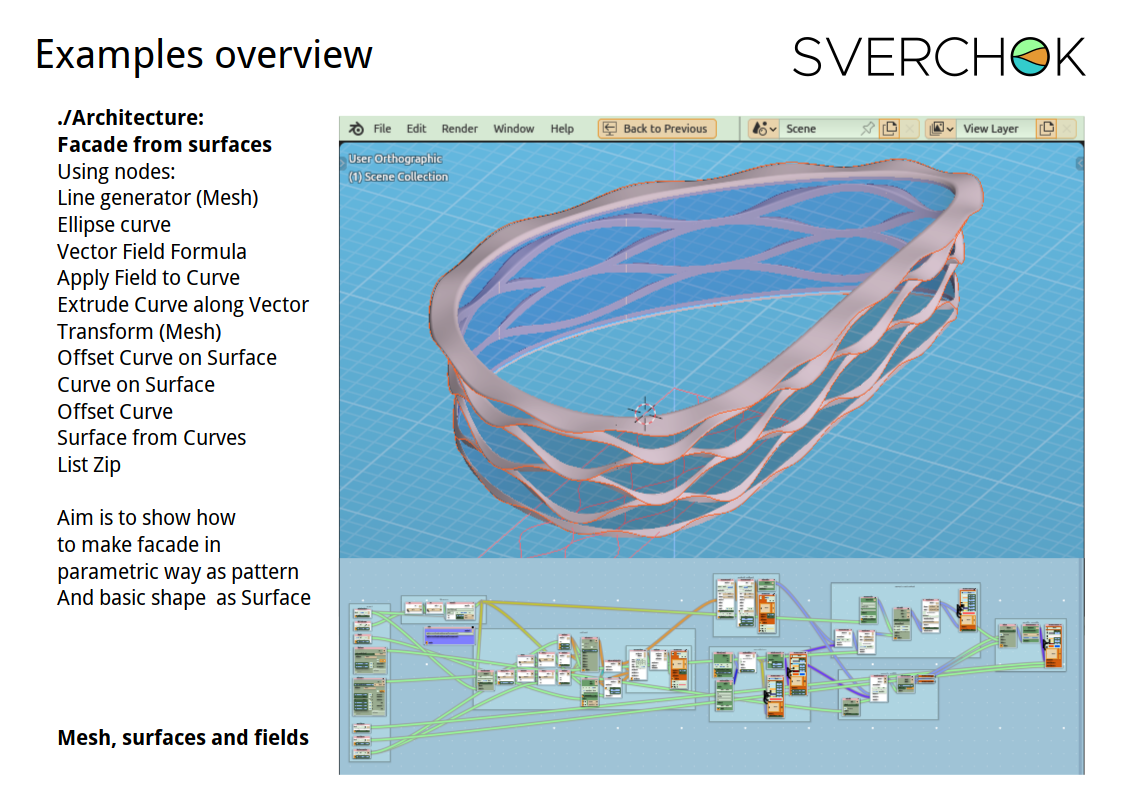Click the add view layer icon
The image size is (1123, 794).
point(1047,129)
